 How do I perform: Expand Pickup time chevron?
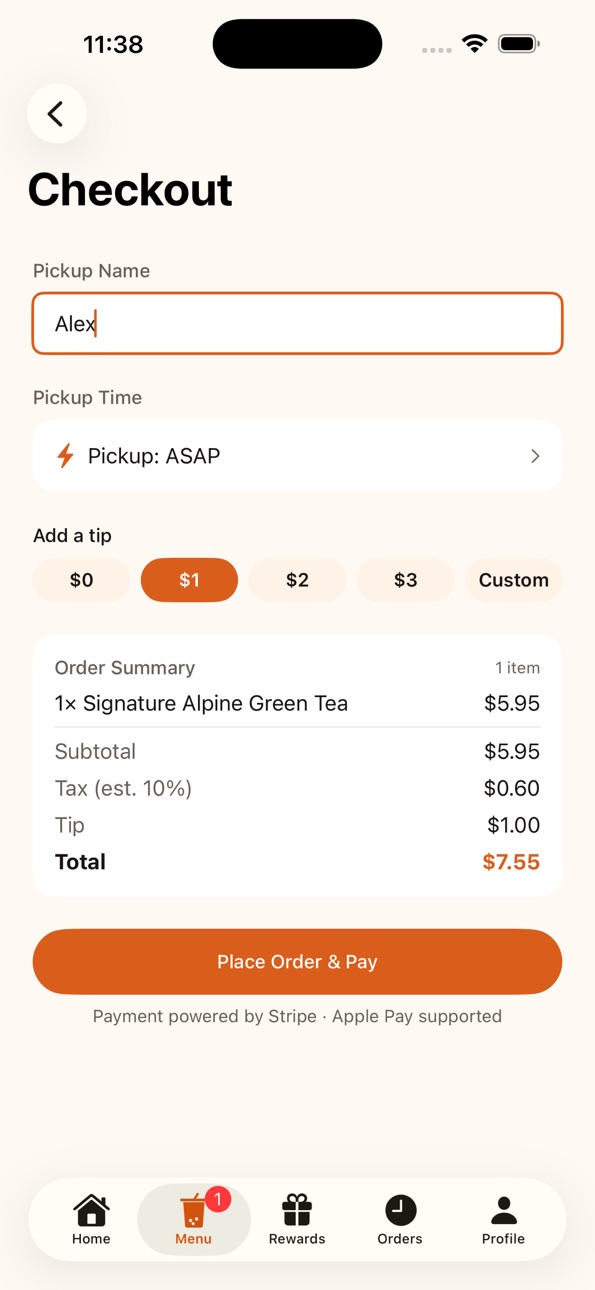(535, 456)
